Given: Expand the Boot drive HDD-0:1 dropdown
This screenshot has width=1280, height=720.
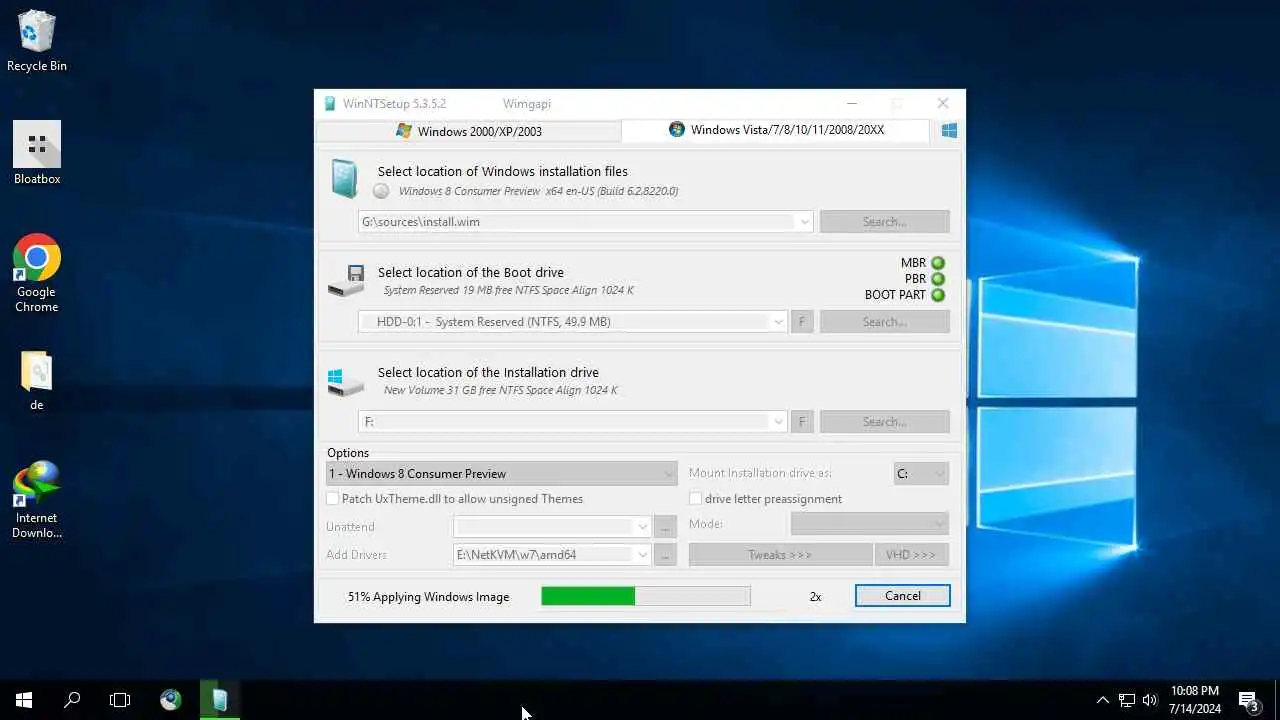Looking at the screenshot, I should pos(778,322).
